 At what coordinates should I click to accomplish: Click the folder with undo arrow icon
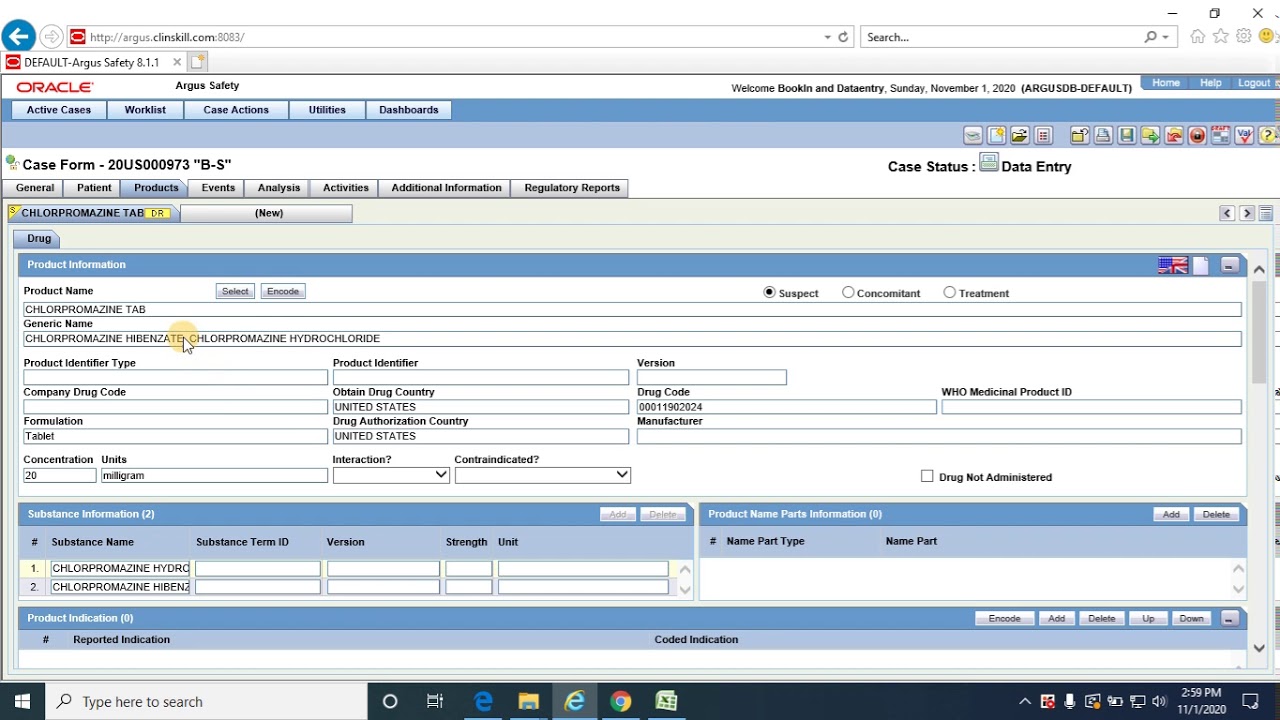point(1080,136)
